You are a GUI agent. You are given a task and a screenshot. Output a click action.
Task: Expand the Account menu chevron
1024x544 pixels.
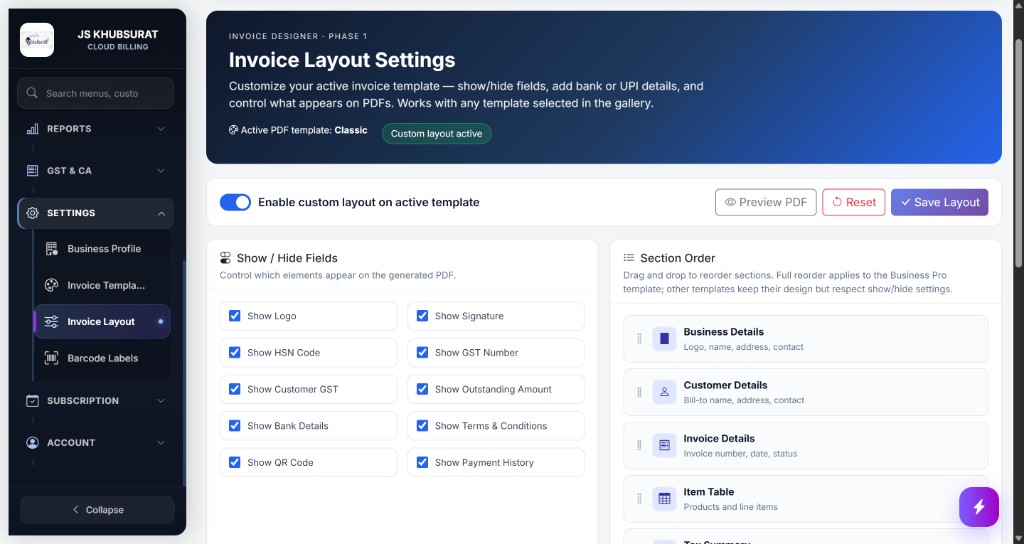click(161, 442)
